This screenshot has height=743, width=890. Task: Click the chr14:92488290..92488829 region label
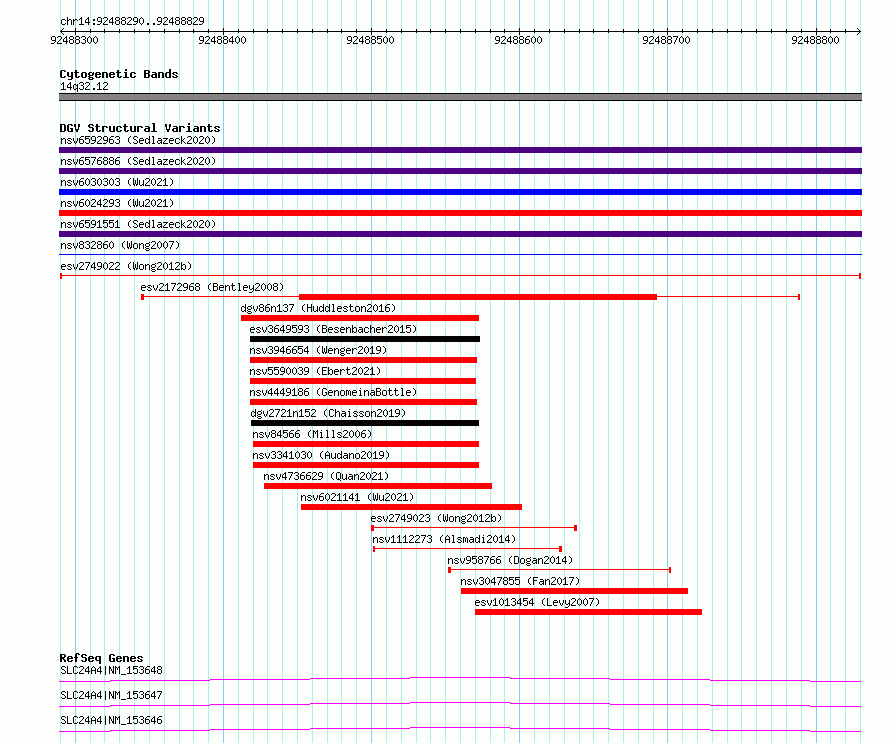[x=132, y=21]
